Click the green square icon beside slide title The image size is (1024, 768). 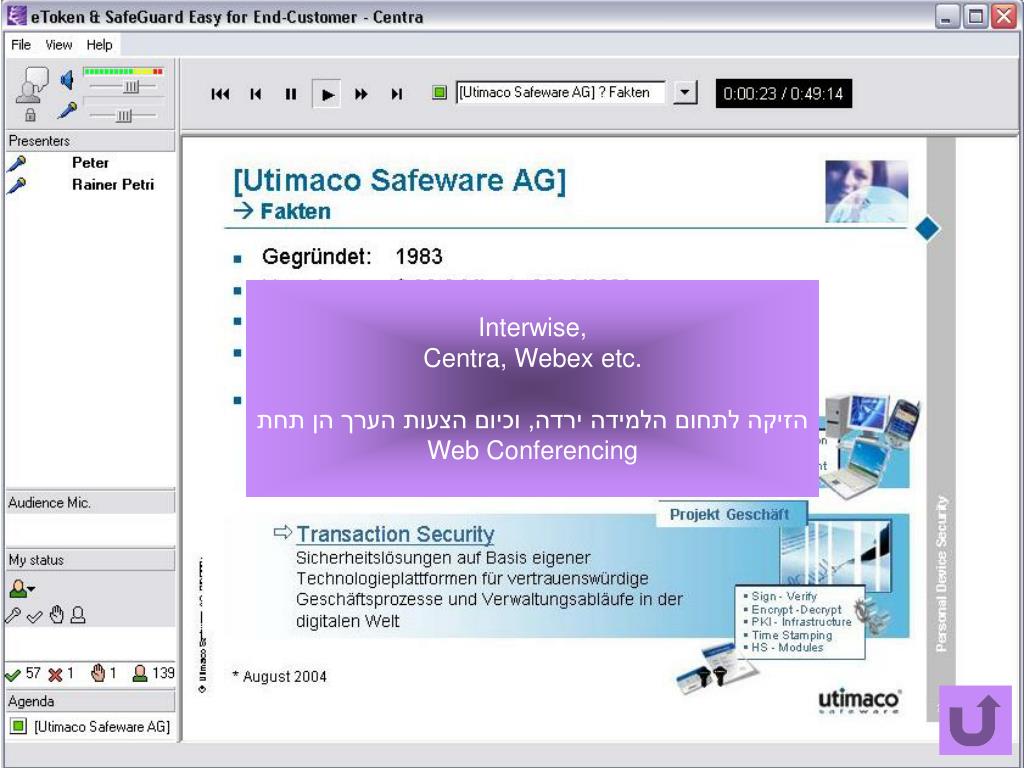pyautogui.click(x=440, y=93)
